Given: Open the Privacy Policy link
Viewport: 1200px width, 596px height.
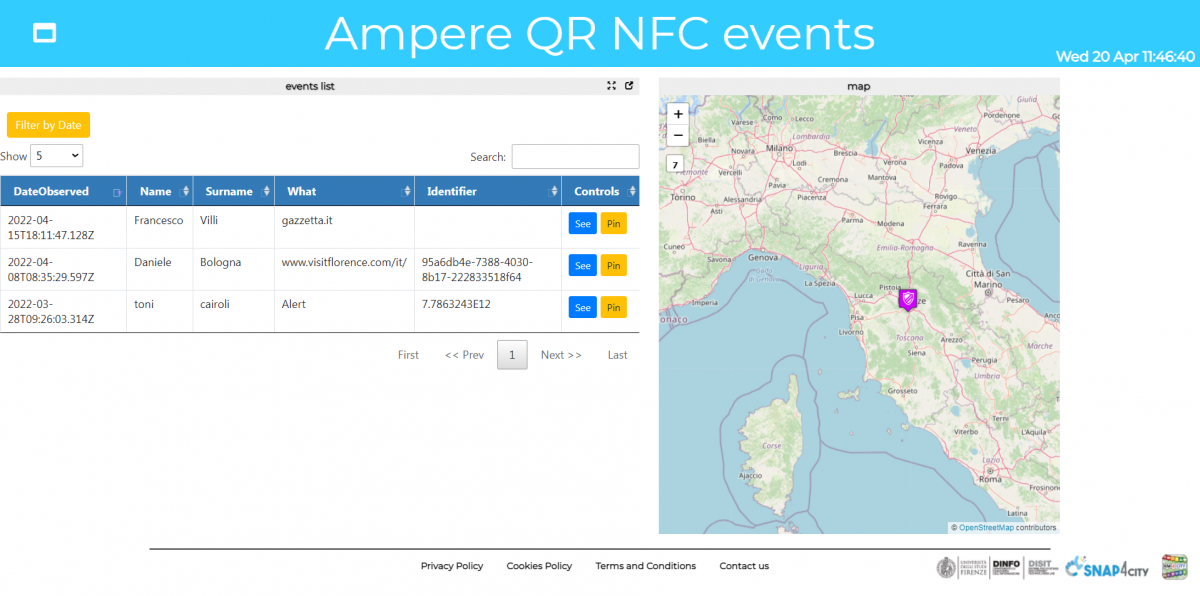Looking at the screenshot, I should 451,566.
